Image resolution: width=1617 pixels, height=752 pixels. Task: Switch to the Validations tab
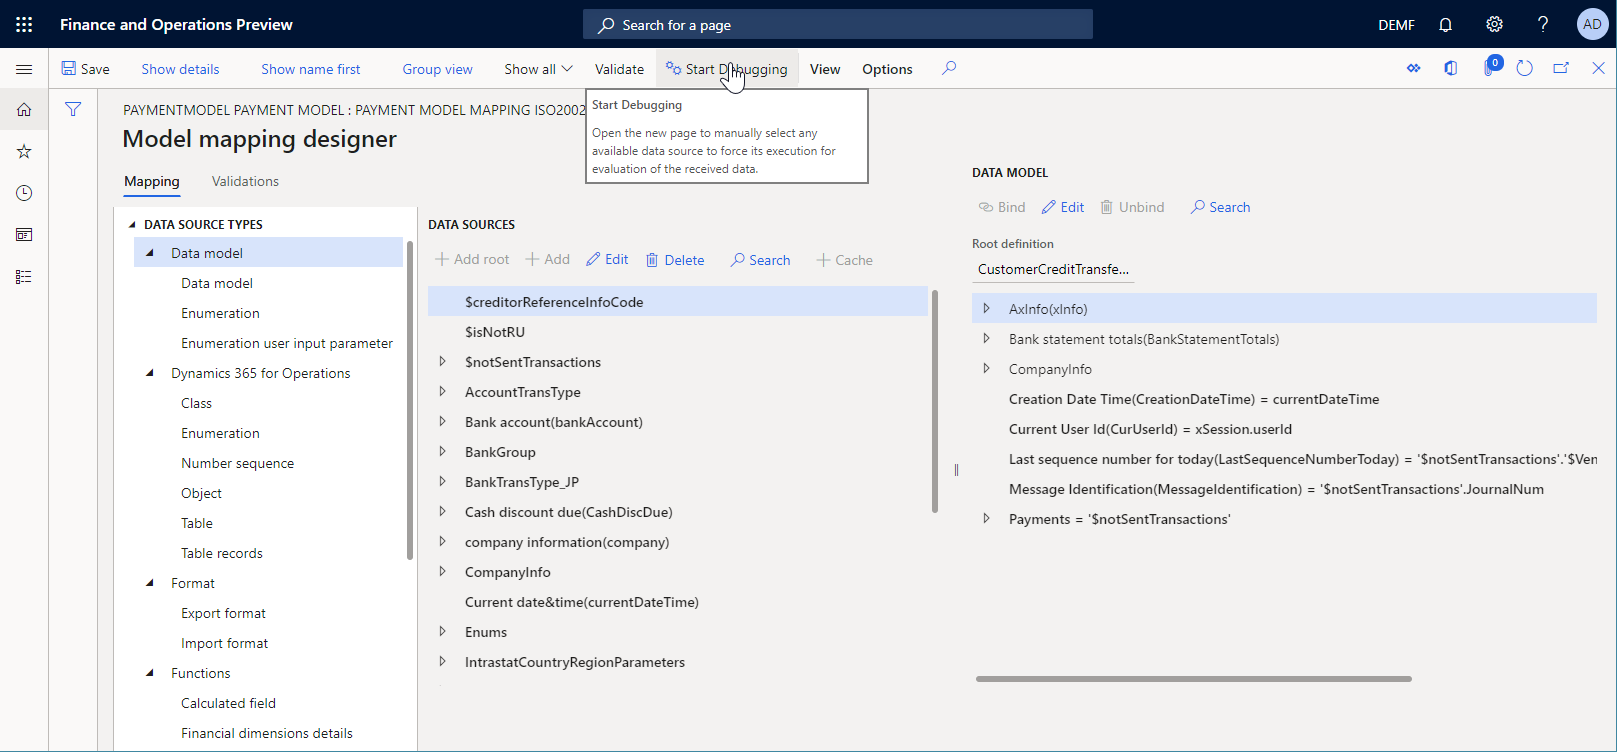coord(245,181)
